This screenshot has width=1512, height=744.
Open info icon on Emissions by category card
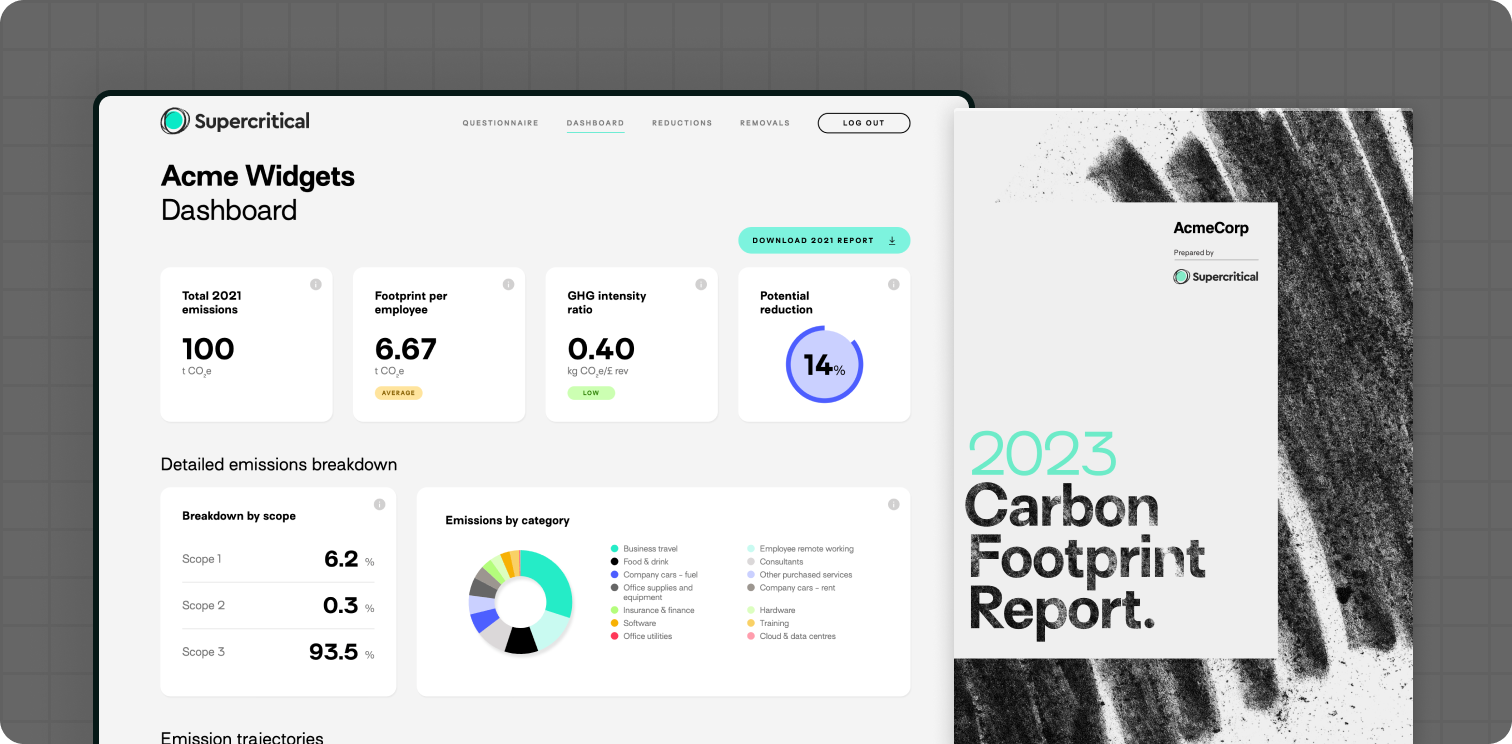[x=894, y=504]
